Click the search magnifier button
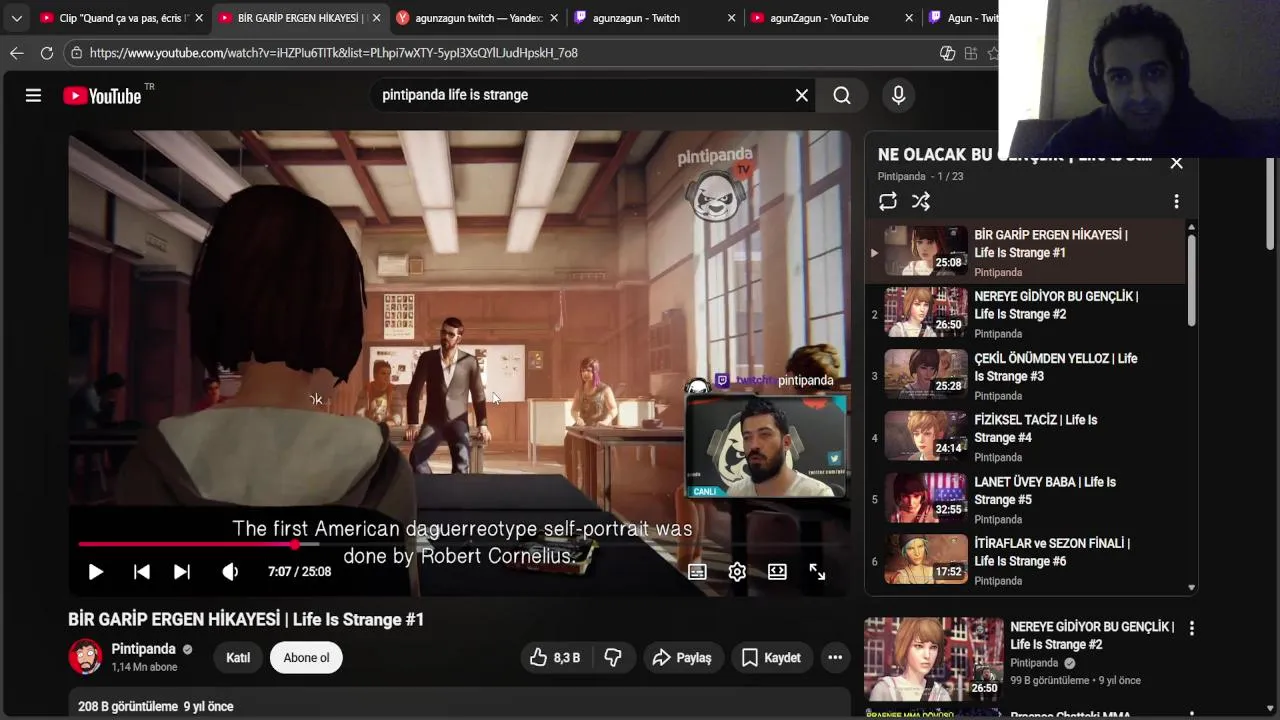 (842, 95)
